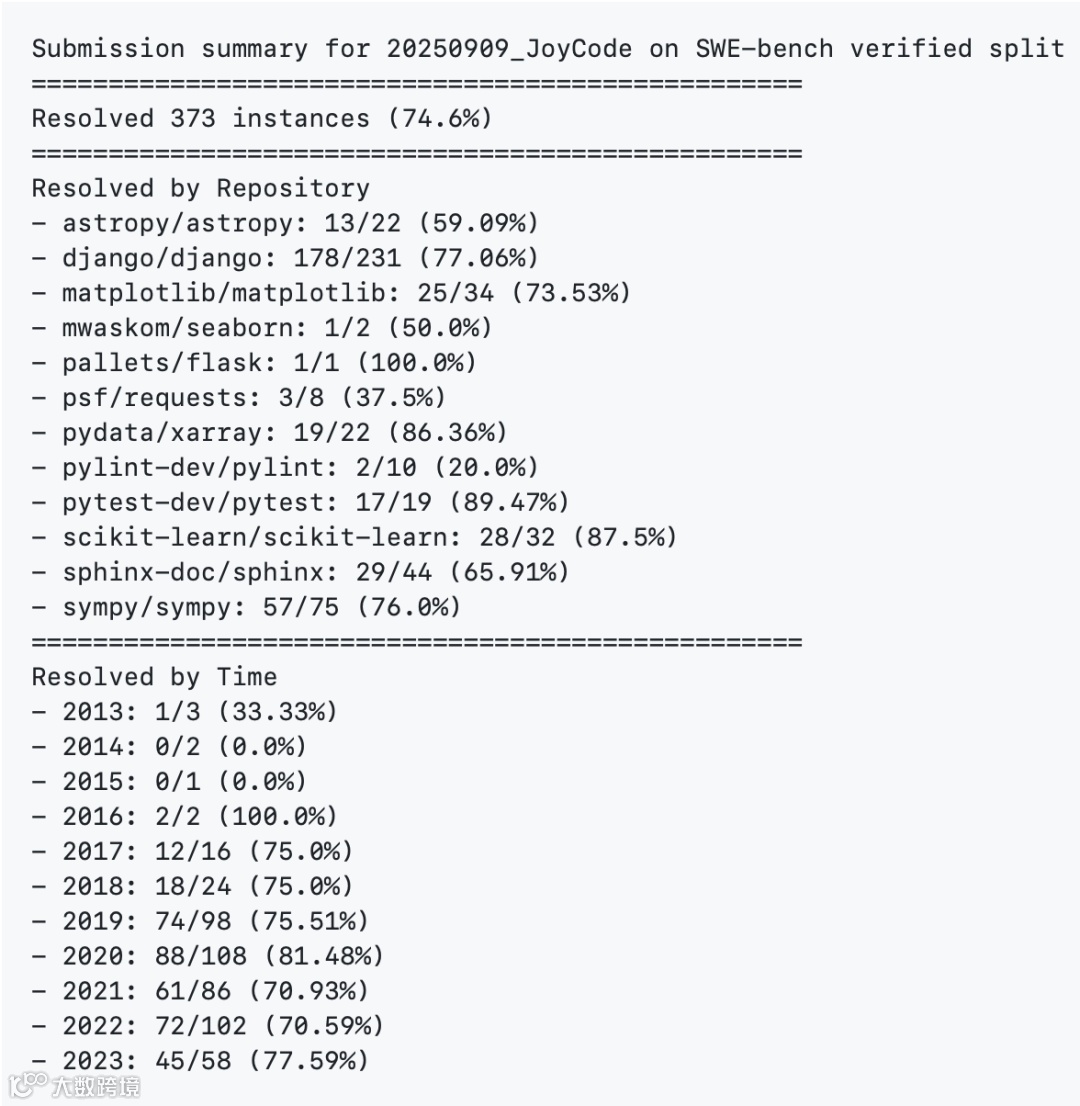Click the pylint-dev/pylint result line

point(285,468)
